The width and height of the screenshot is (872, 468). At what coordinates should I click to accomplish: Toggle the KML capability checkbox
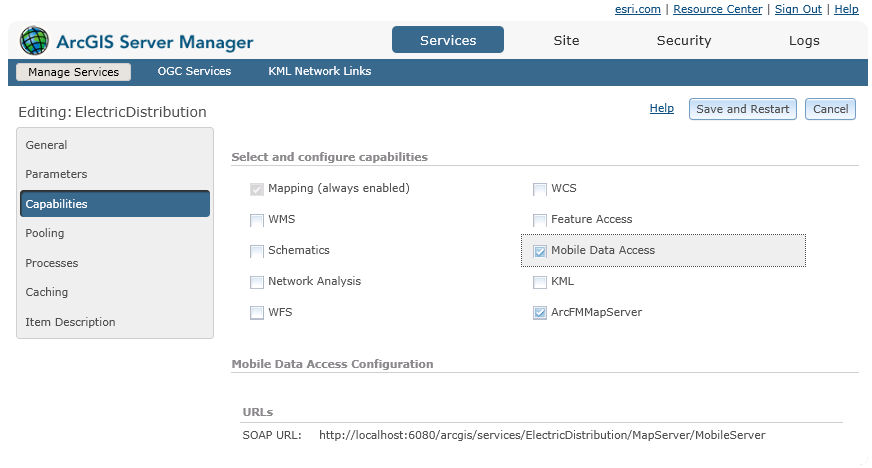click(x=540, y=282)
